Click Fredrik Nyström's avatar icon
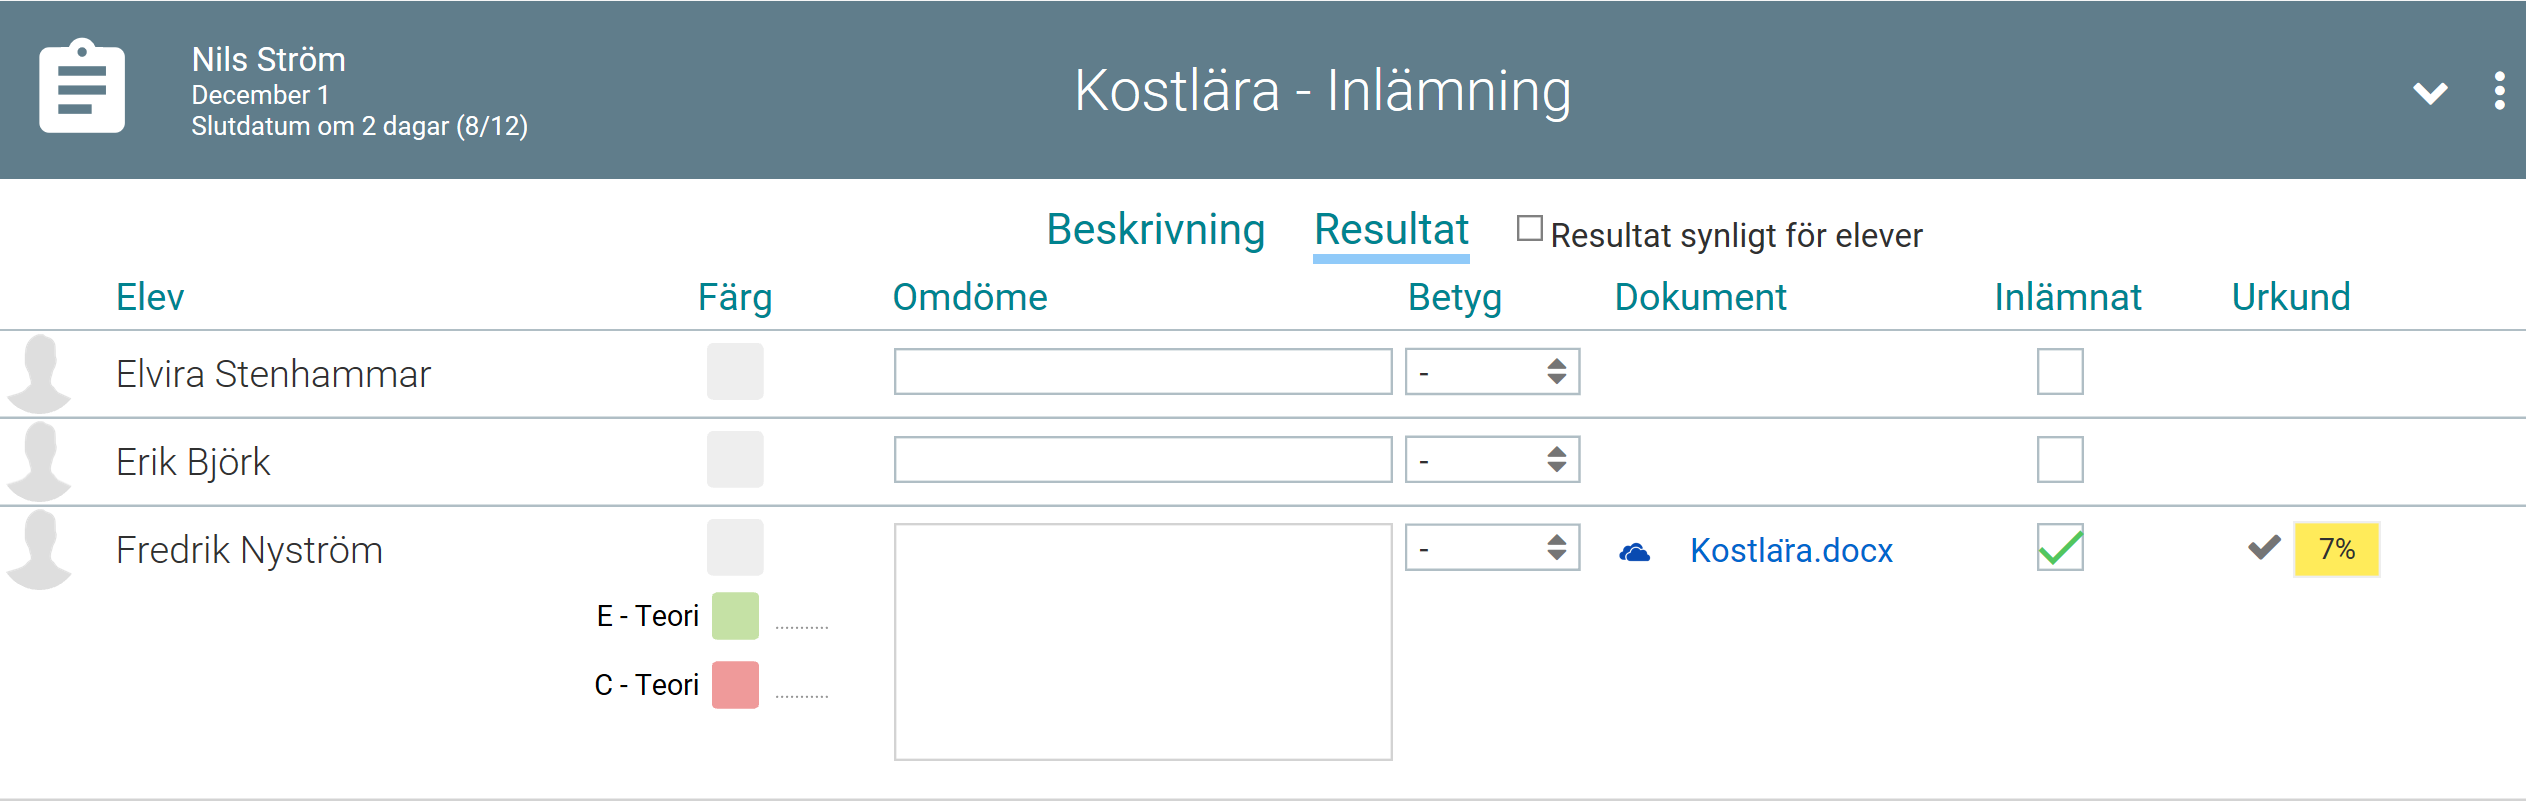Screen dimensions: 2526x801 pos(39,549)
